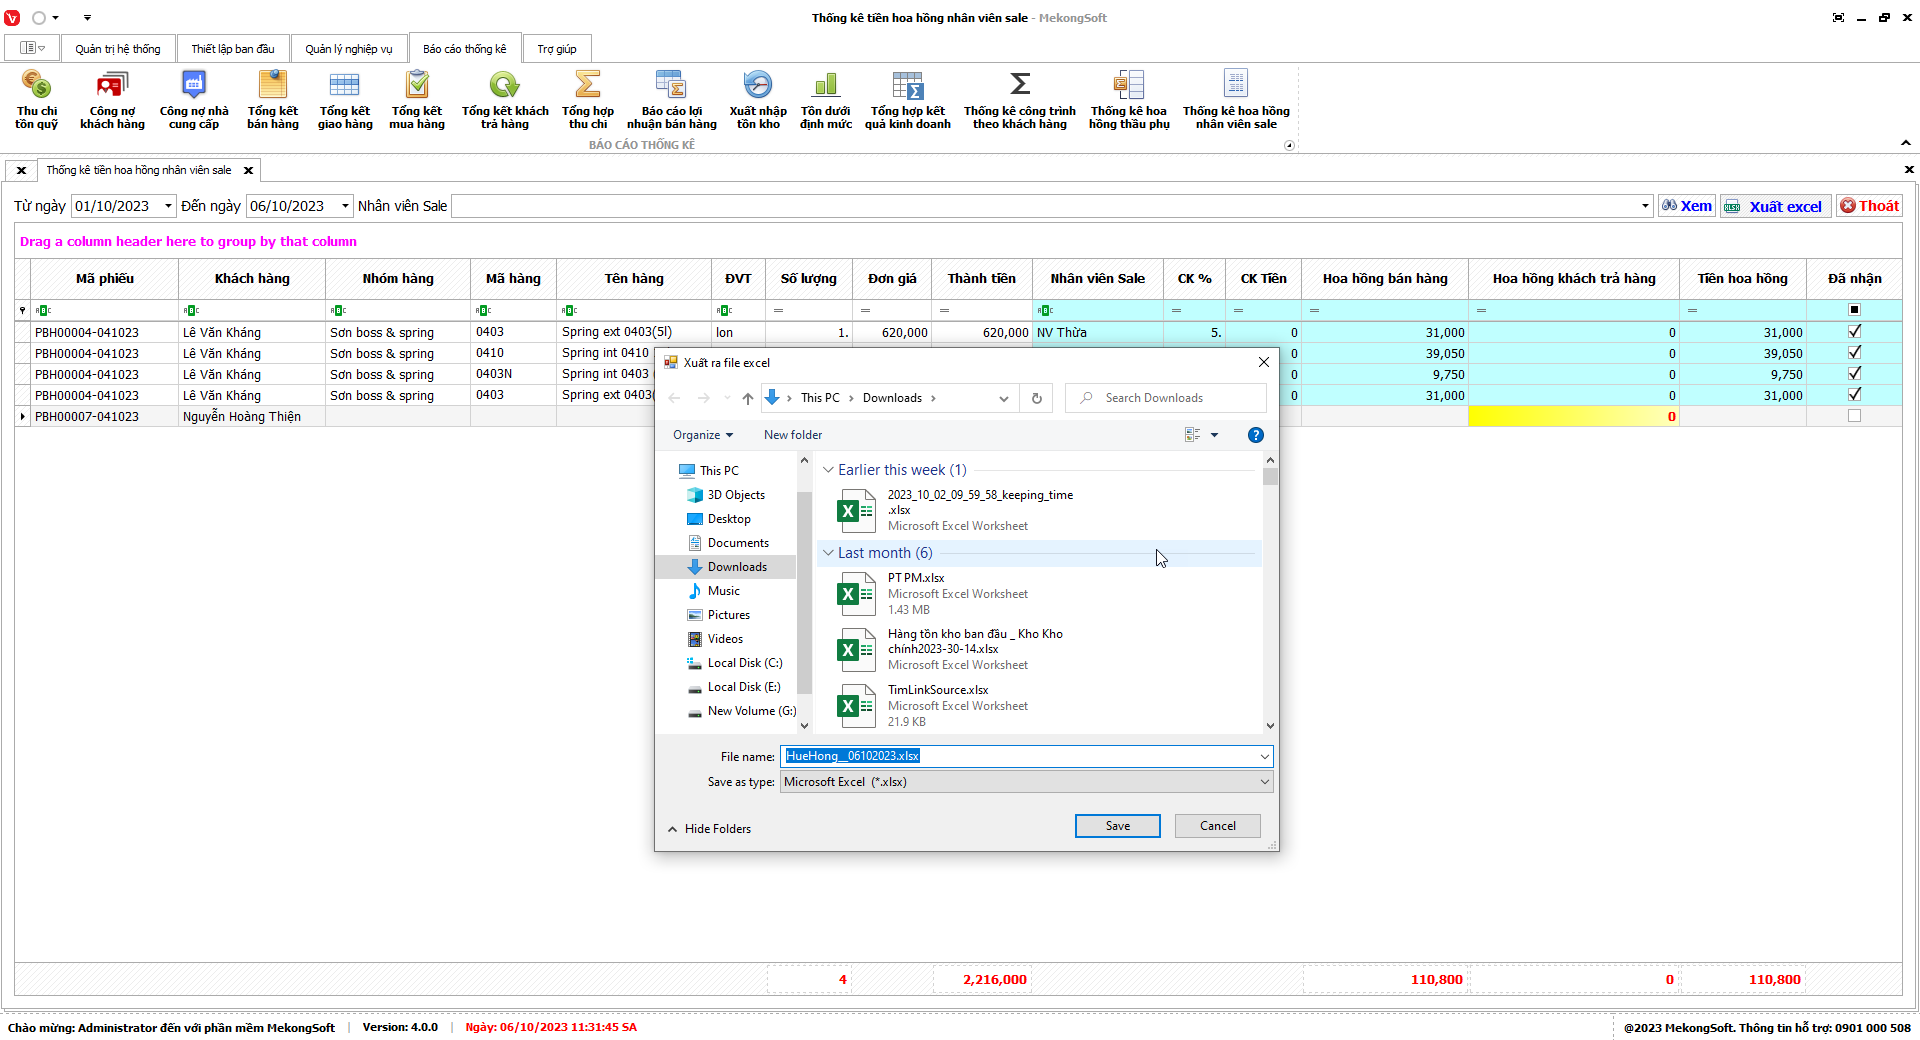Open the File name history dropdown
This screenshot has width=1920, height=1040.
1265,757
